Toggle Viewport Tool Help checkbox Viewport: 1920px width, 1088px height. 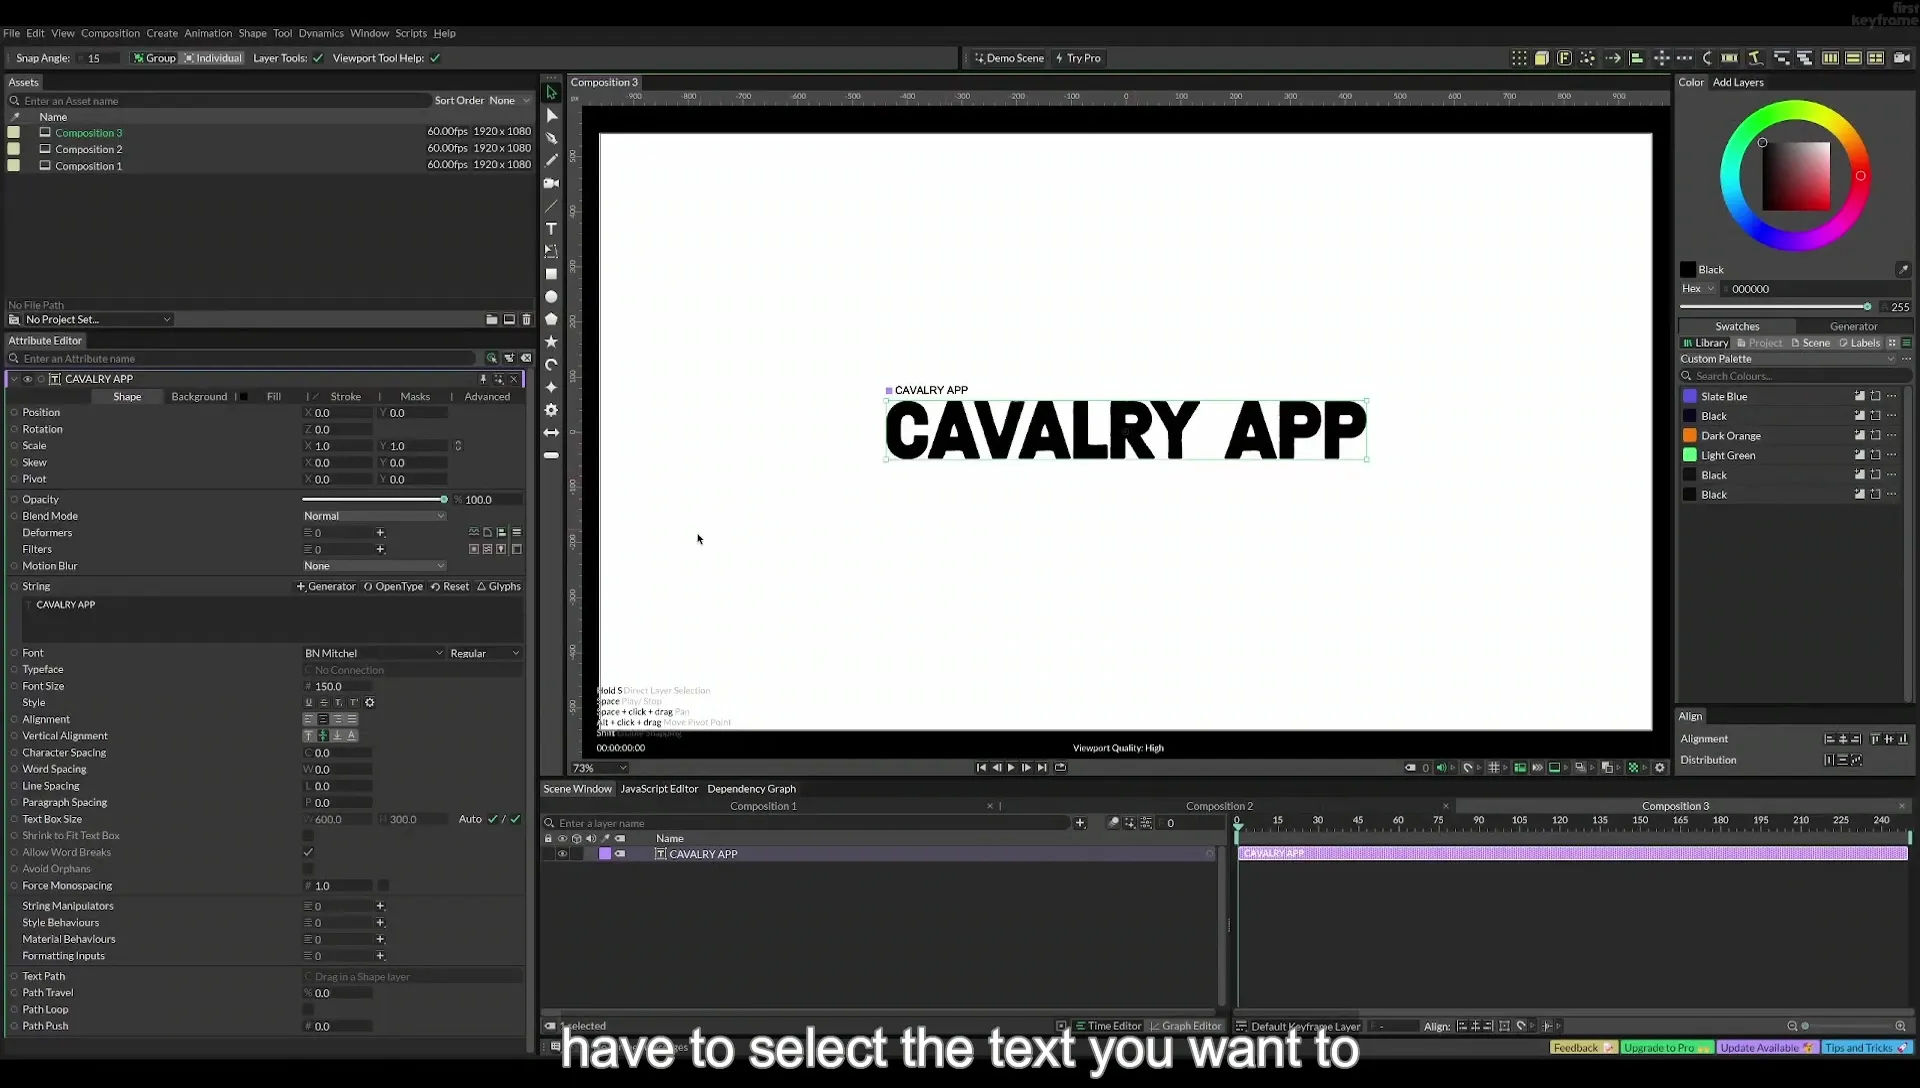tap(435, 58)
